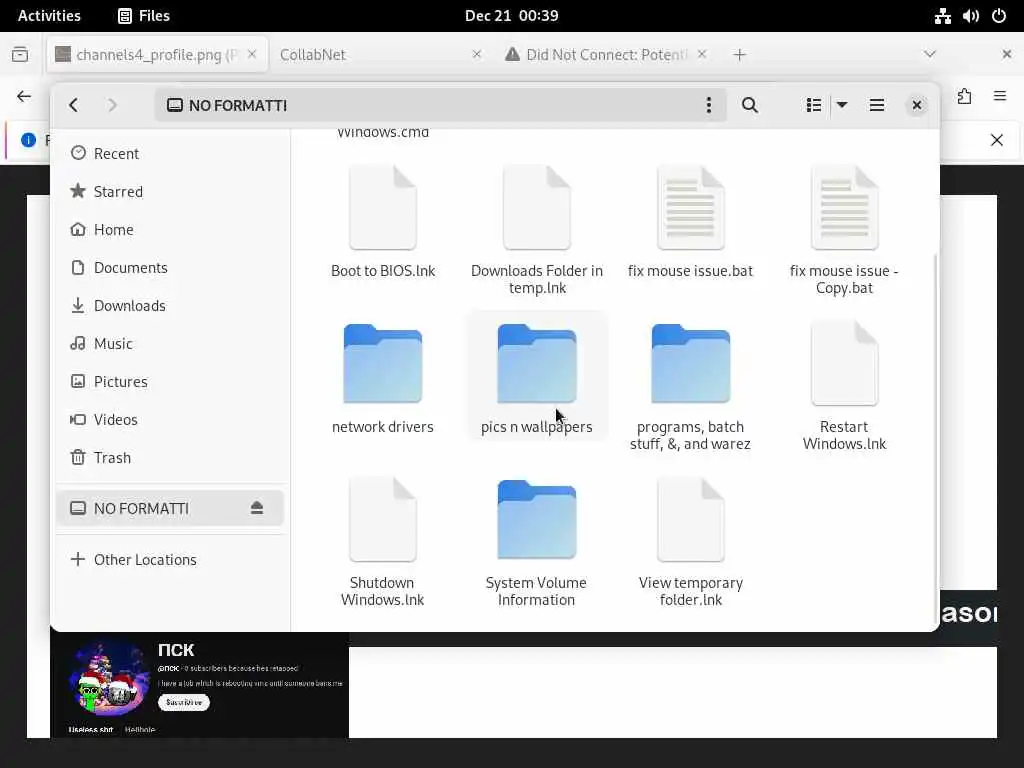This screenshot has width=1024, height=768.
Task: Open the volume indicator in top bar
Action: click(970, 16)
